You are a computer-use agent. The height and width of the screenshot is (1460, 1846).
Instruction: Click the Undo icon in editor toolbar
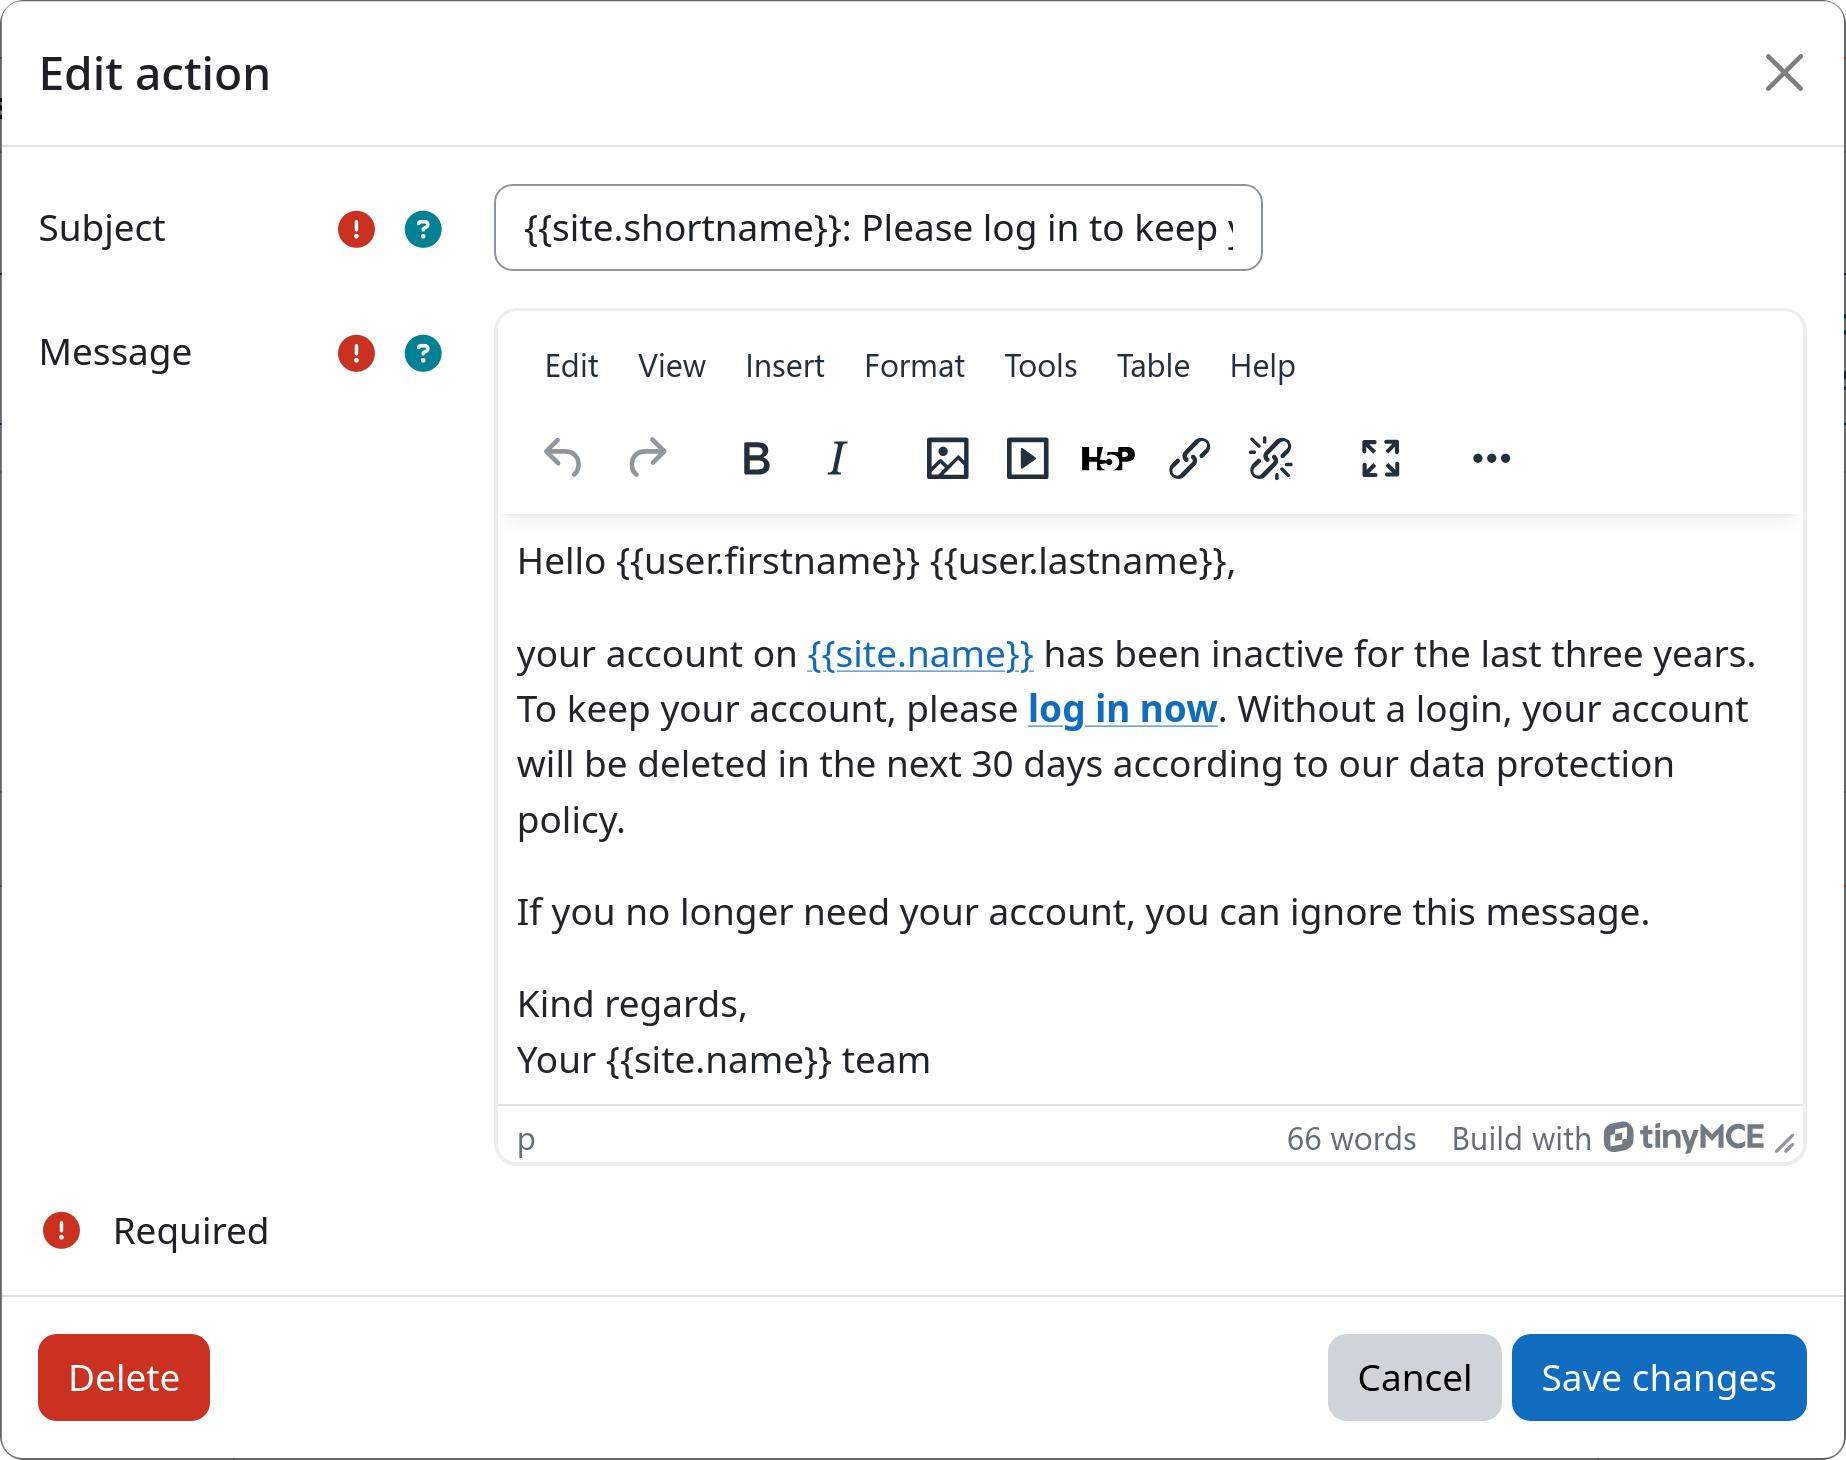[x=563, y=459]
